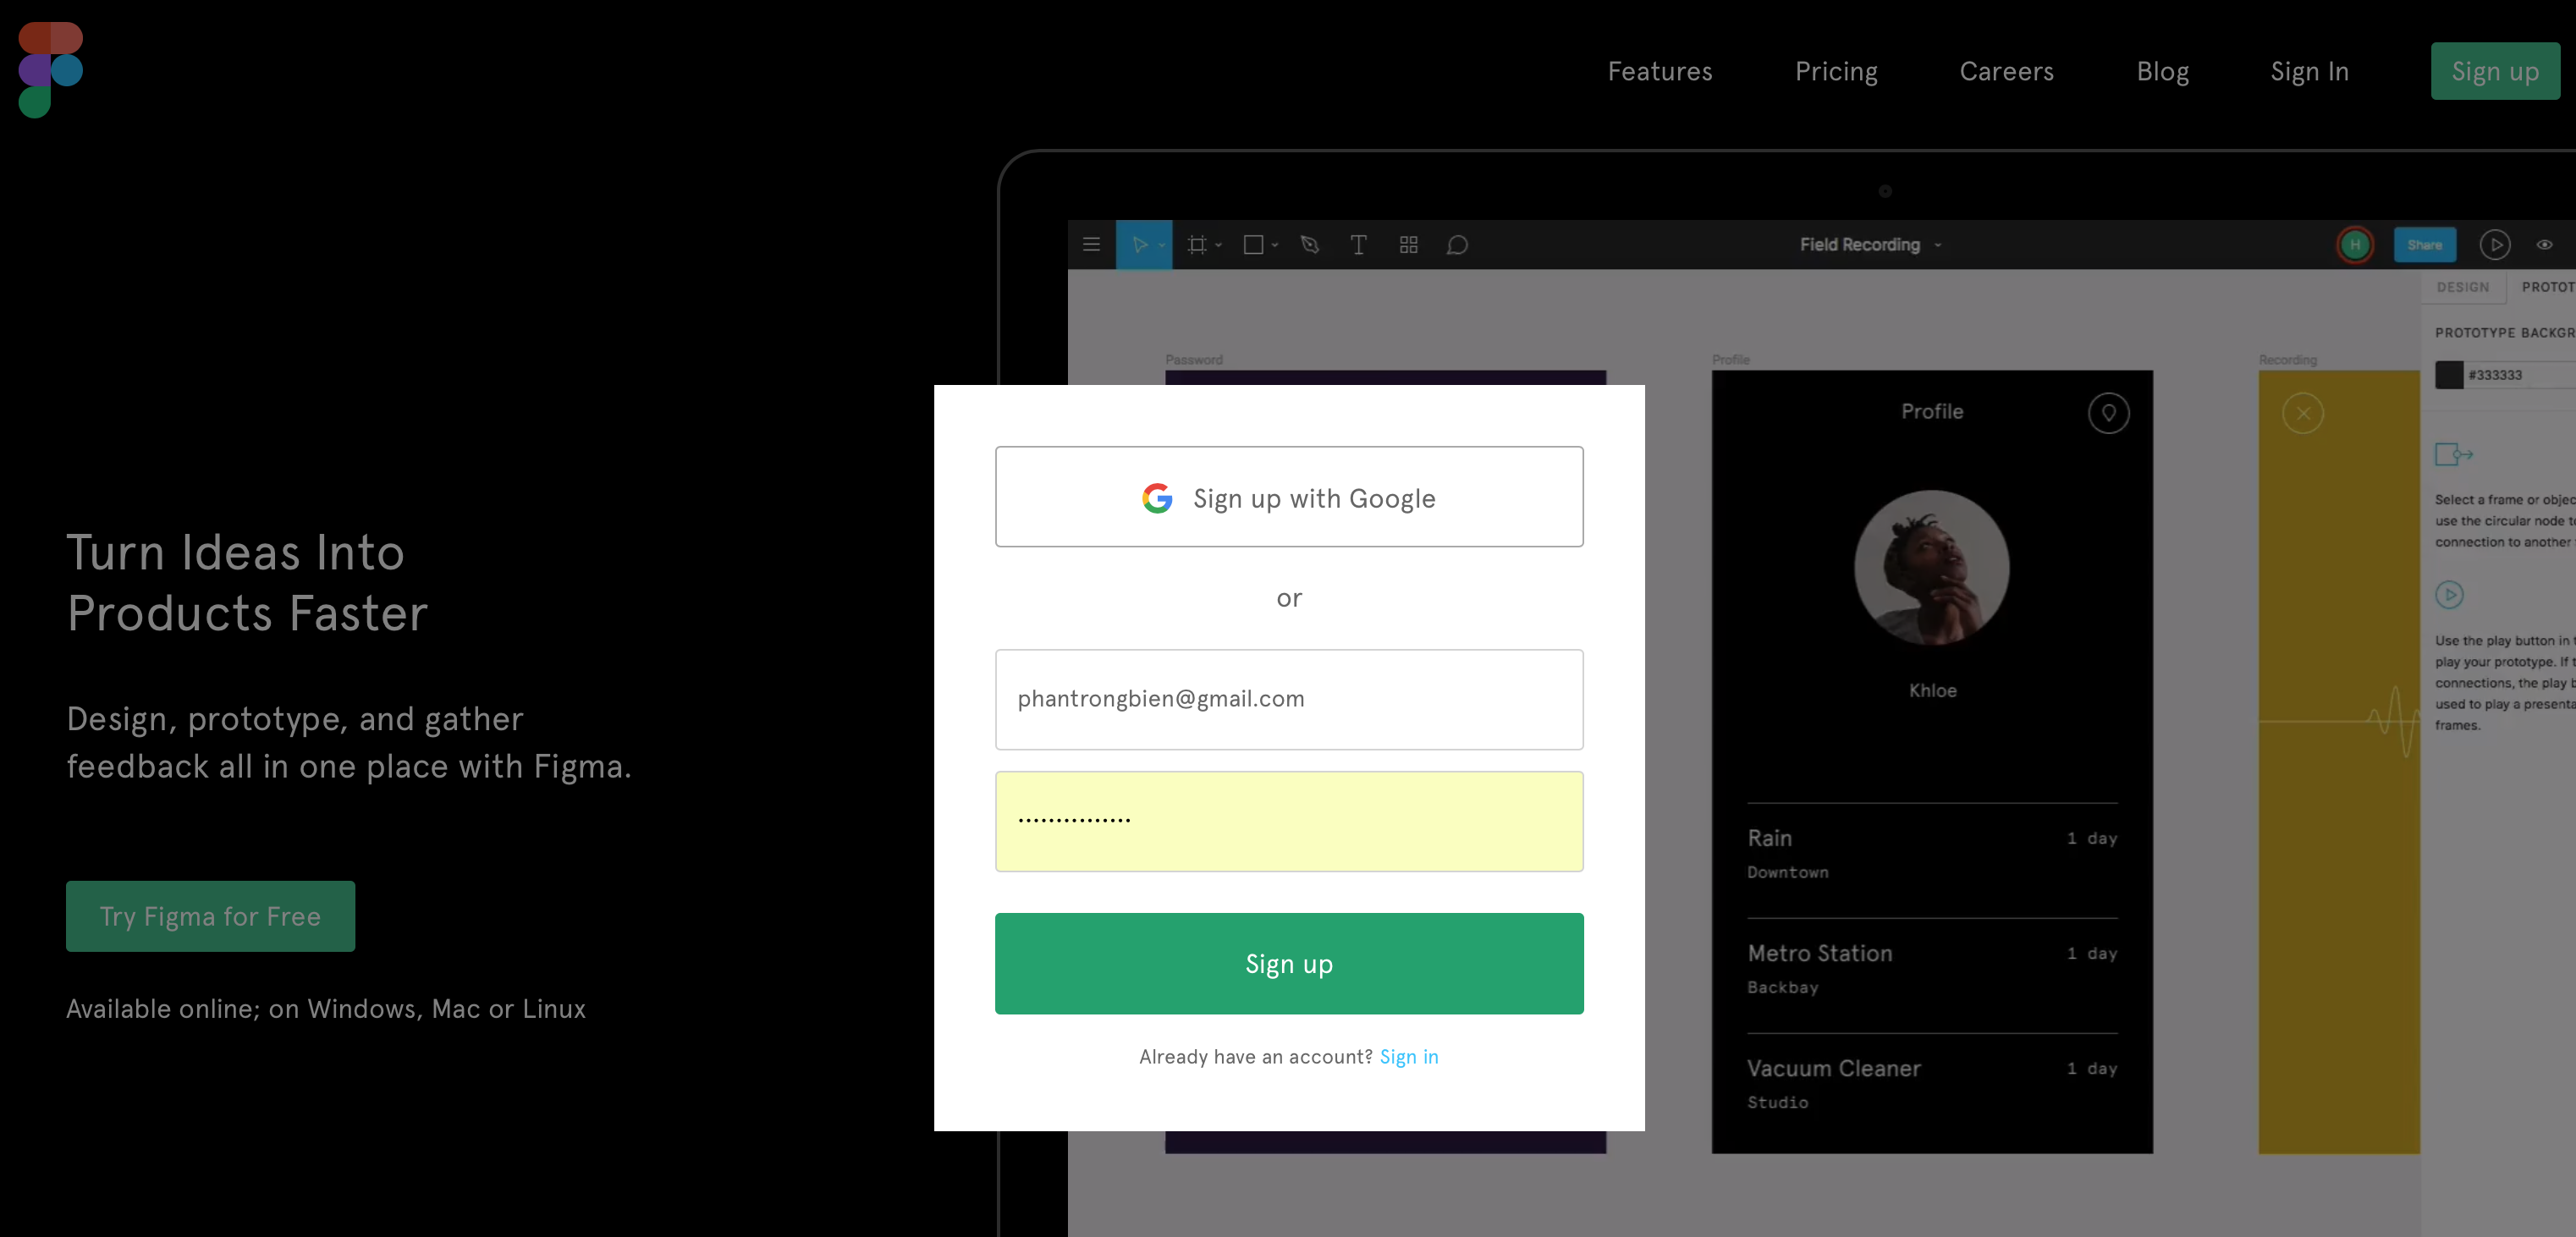Switch to the Prototype tab
The width and height of the screenshot is (2576, 1237).
[2548, 287]
